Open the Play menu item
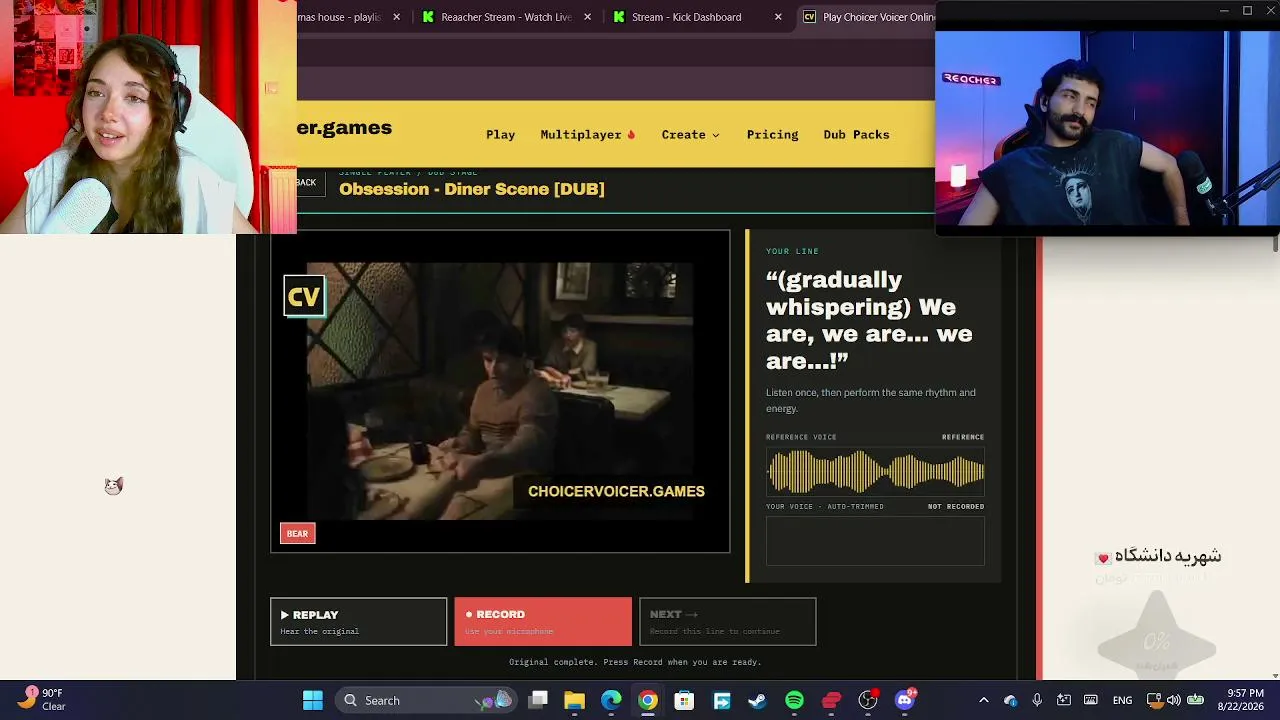The height and width of the screenshot is (720, 1280). point(500,135)
